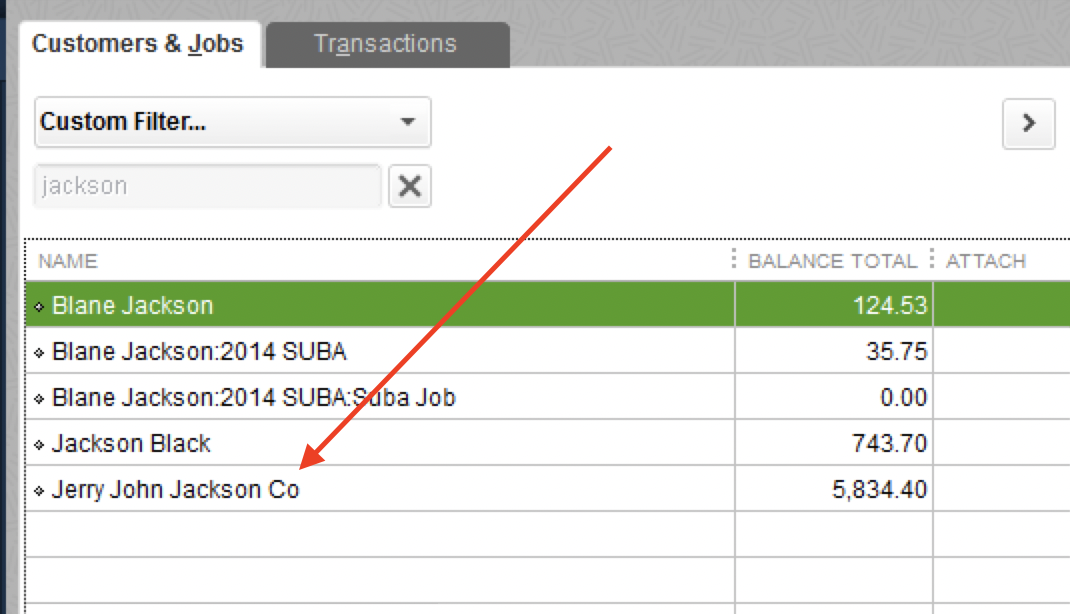Sort customers by the NAME column
The image size is (1070, 614).
[68, 260]
